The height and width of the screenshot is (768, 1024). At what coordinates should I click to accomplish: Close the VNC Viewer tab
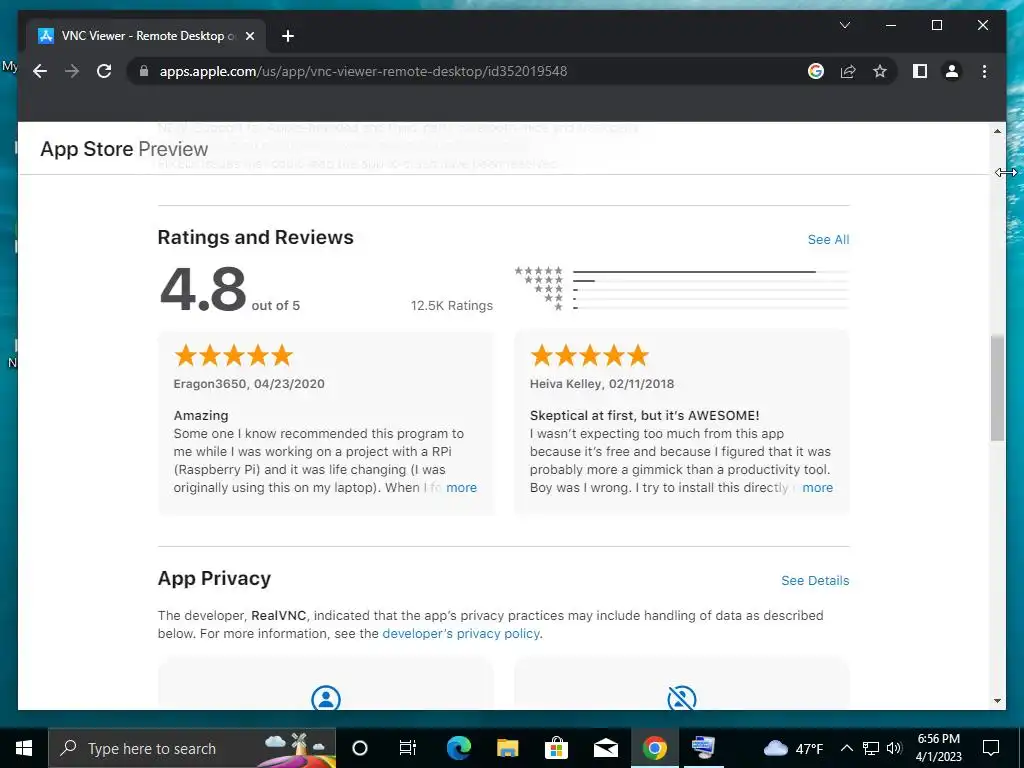(249, 36)
